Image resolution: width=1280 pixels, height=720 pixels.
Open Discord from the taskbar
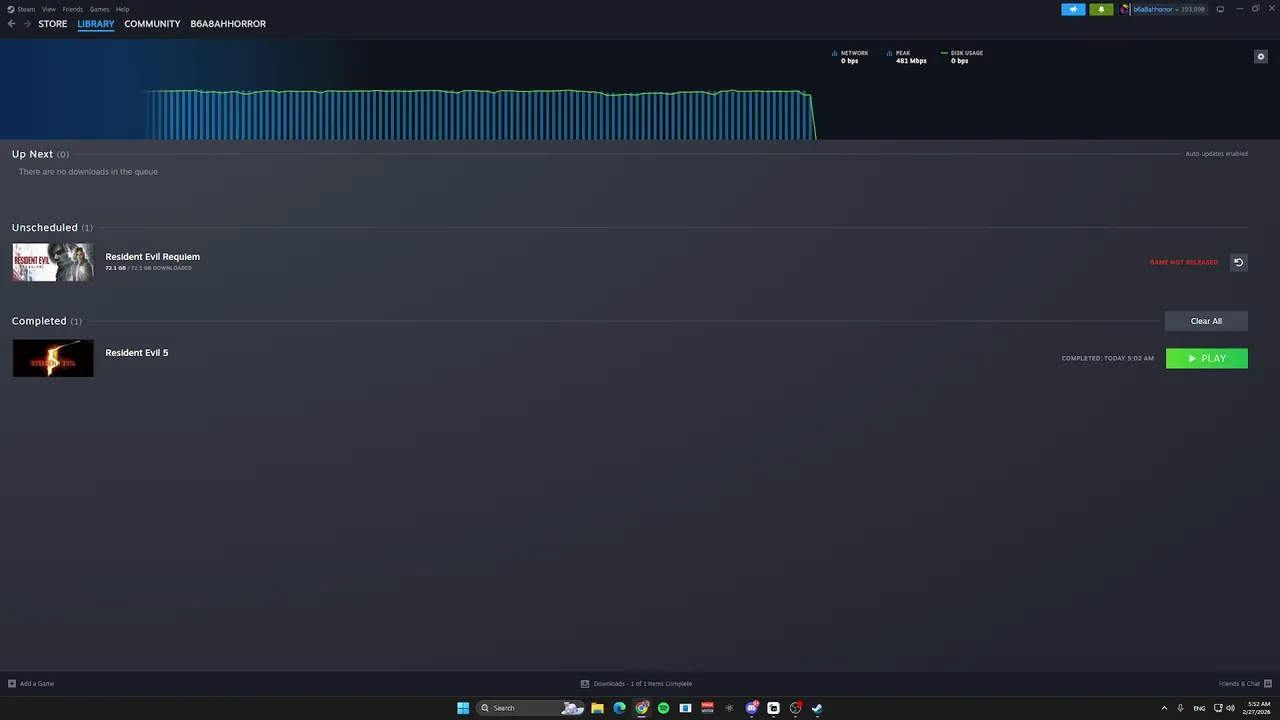(751, 708)
